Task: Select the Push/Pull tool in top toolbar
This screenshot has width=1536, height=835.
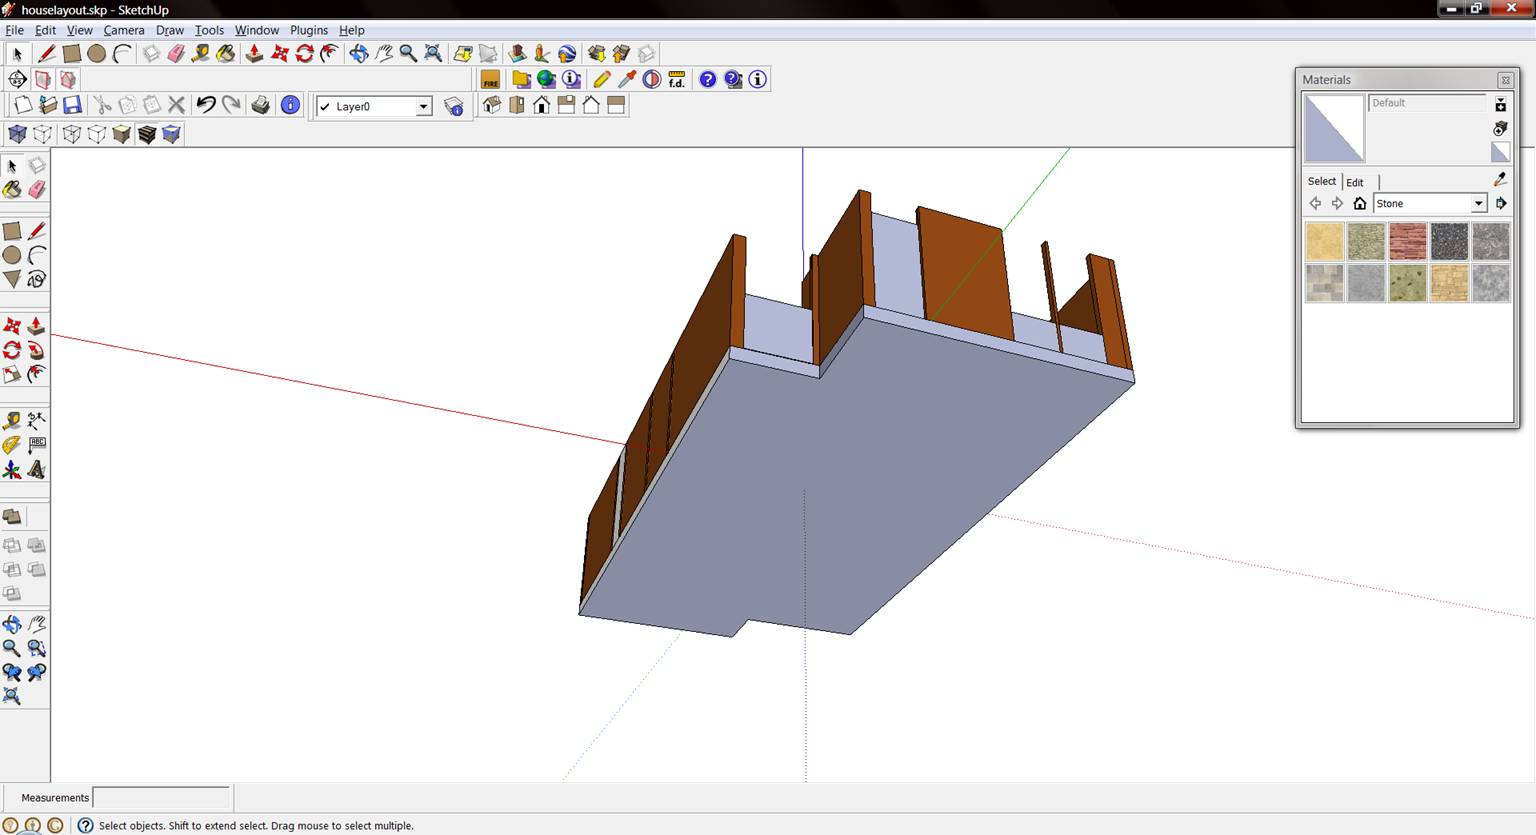Action: (254, 54)
